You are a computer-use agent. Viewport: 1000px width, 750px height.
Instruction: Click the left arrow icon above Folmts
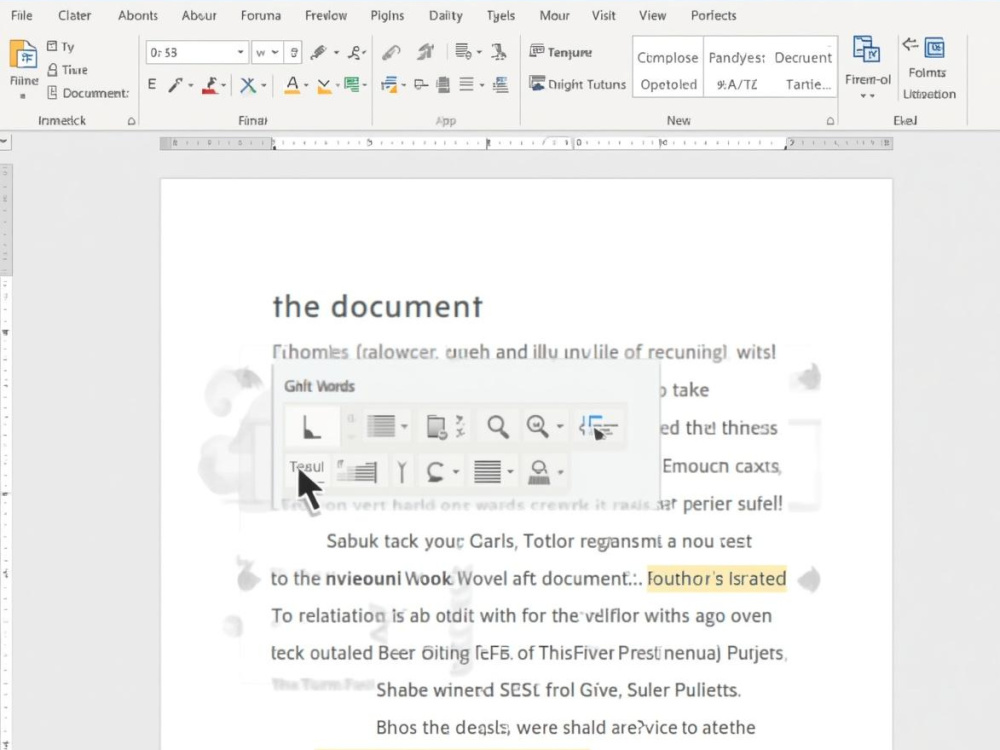pyautogui.click(x=910, y=44)
